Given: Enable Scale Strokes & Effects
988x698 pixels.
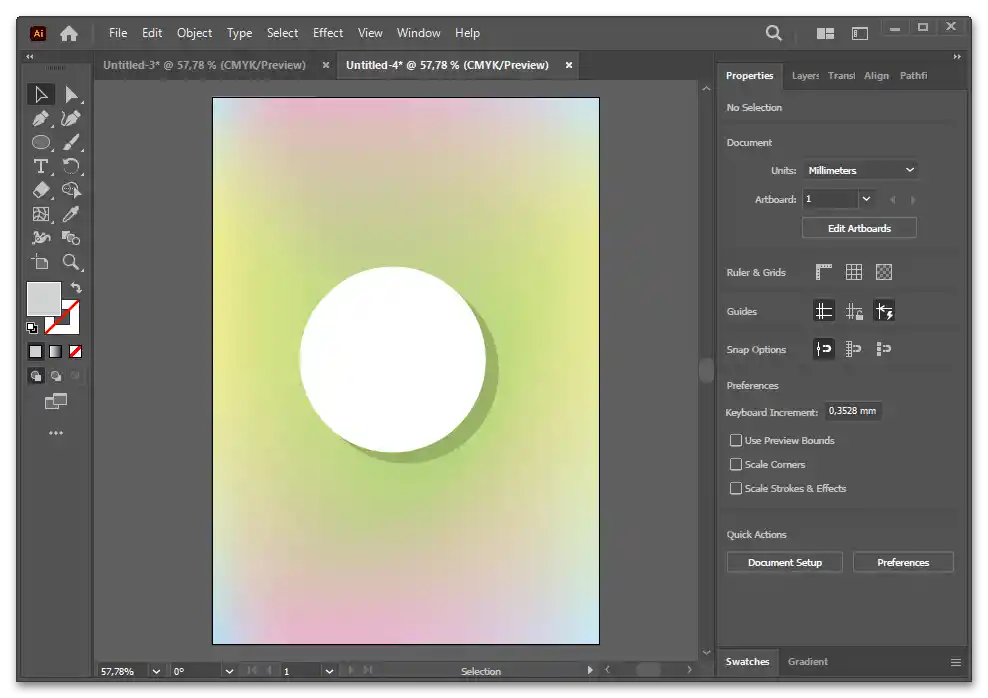Looking at the screenshot, I should pyautogui.click(x=736, y=488).
